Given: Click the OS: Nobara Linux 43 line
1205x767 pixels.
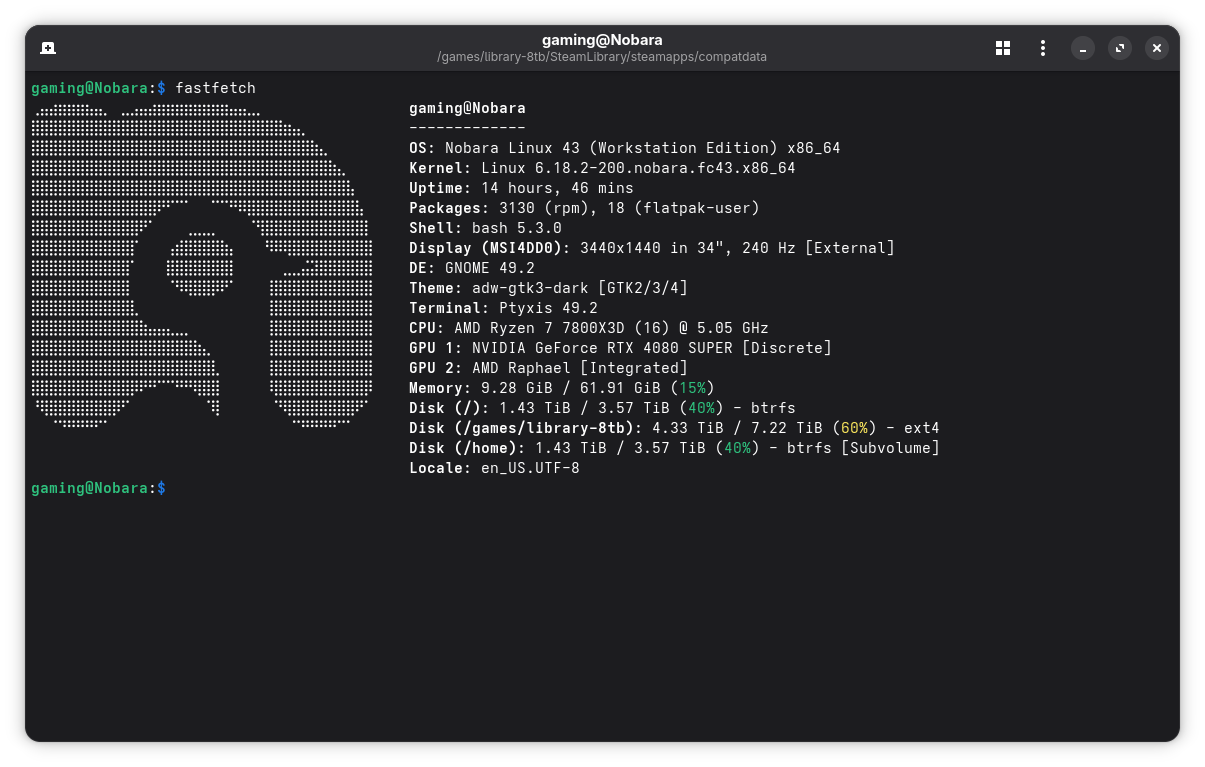Looking at the screenshot, I should pyautogui.click(x=625, y=148).
